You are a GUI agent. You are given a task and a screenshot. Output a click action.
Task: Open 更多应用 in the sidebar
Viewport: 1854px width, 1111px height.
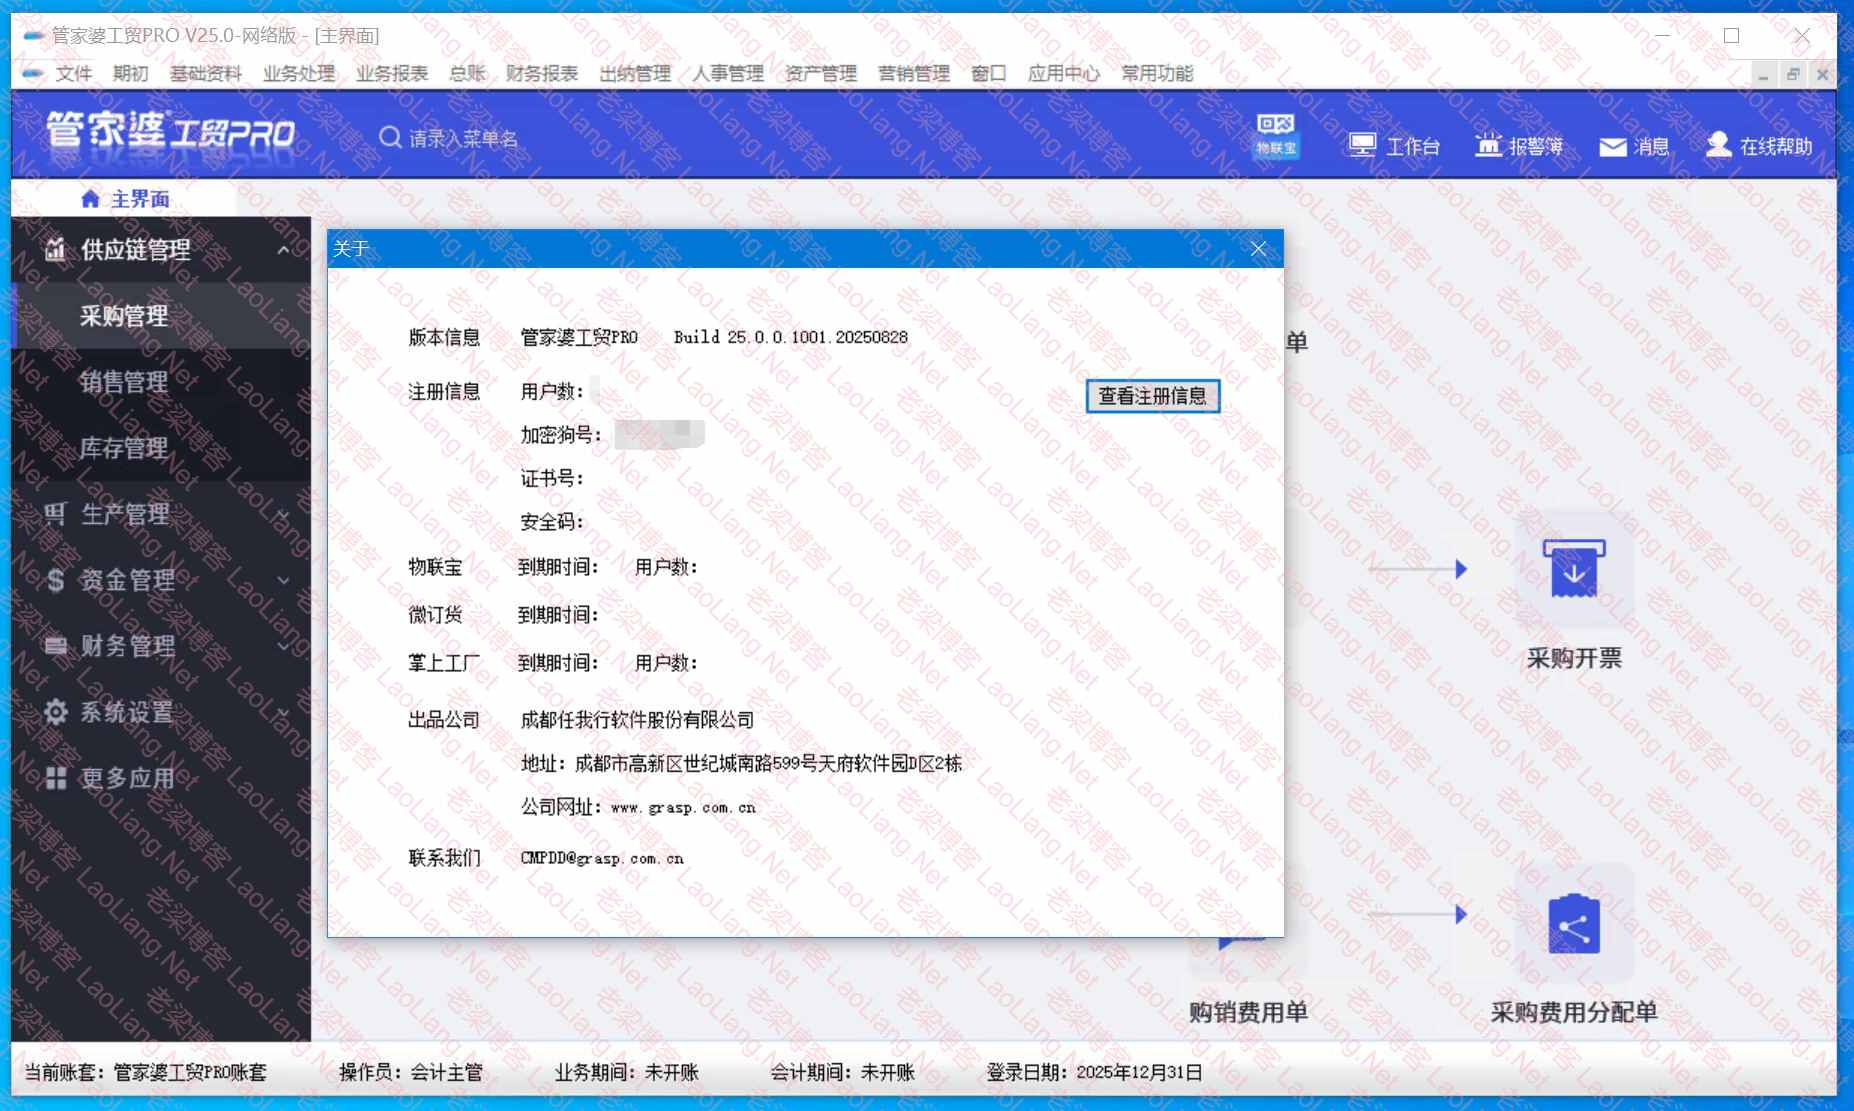[127, 778]
